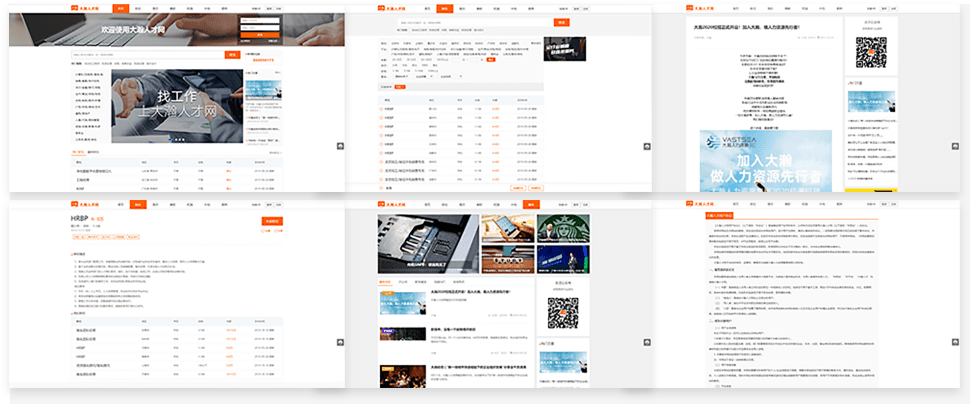Open the last filter dropdown on the job search page
Screen dimensions: 970x404
450,77
